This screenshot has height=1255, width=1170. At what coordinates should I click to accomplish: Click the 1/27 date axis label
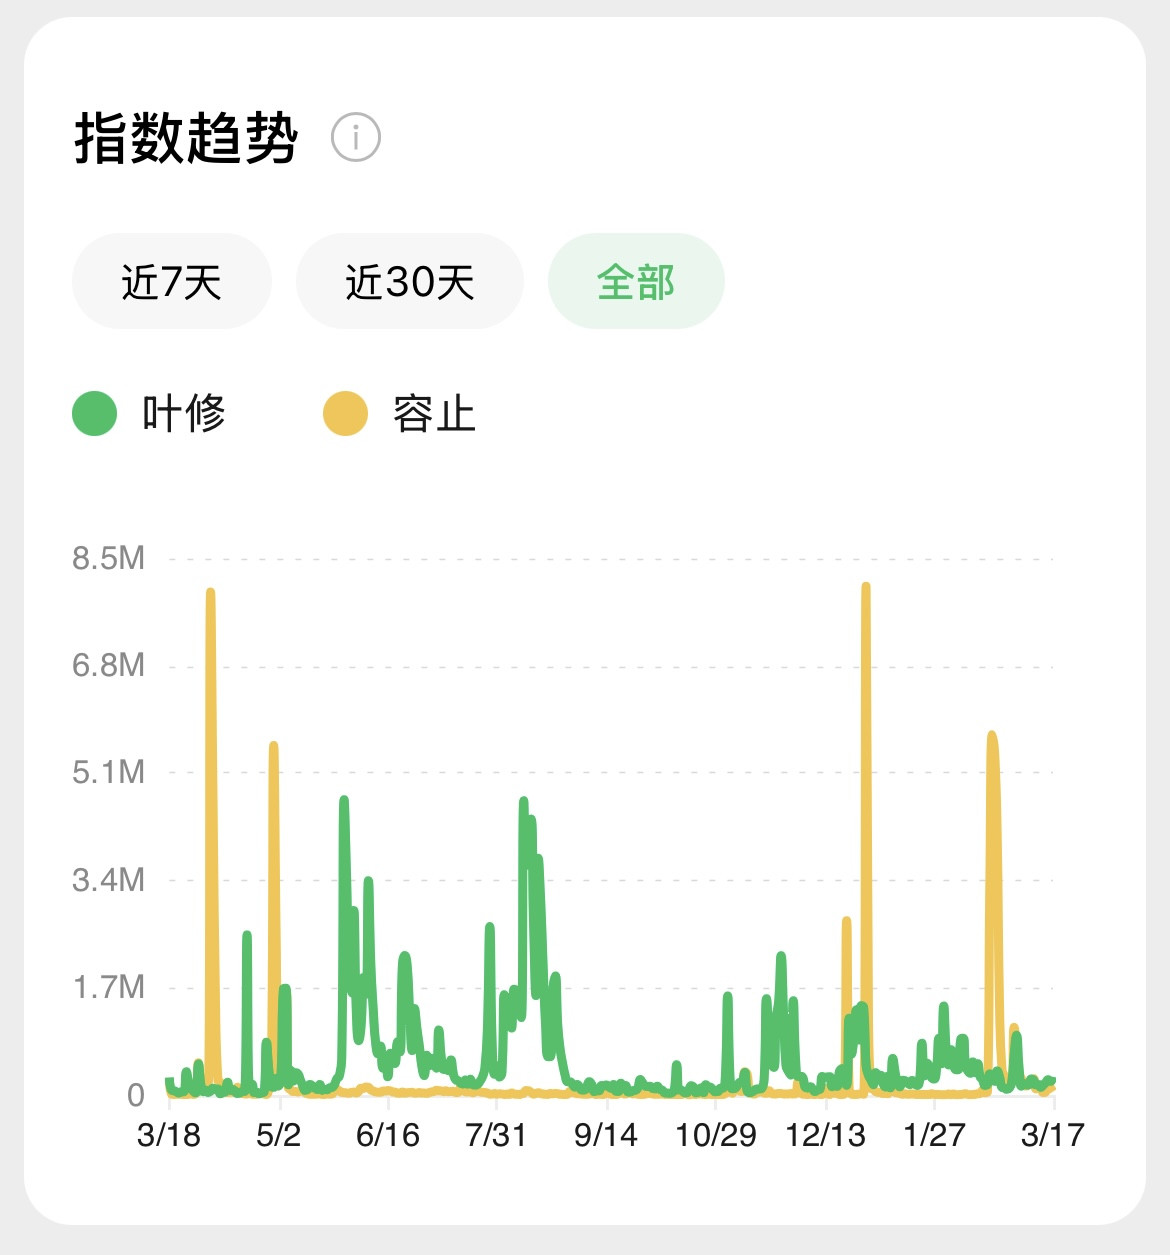934,1135
